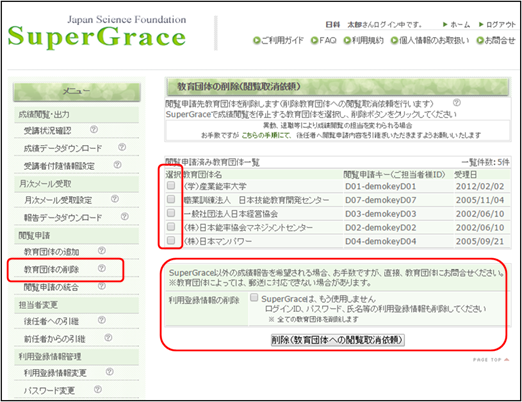Screen dimensions: 522x402
Task: Click help icon after the page description text
Action: 457,103
